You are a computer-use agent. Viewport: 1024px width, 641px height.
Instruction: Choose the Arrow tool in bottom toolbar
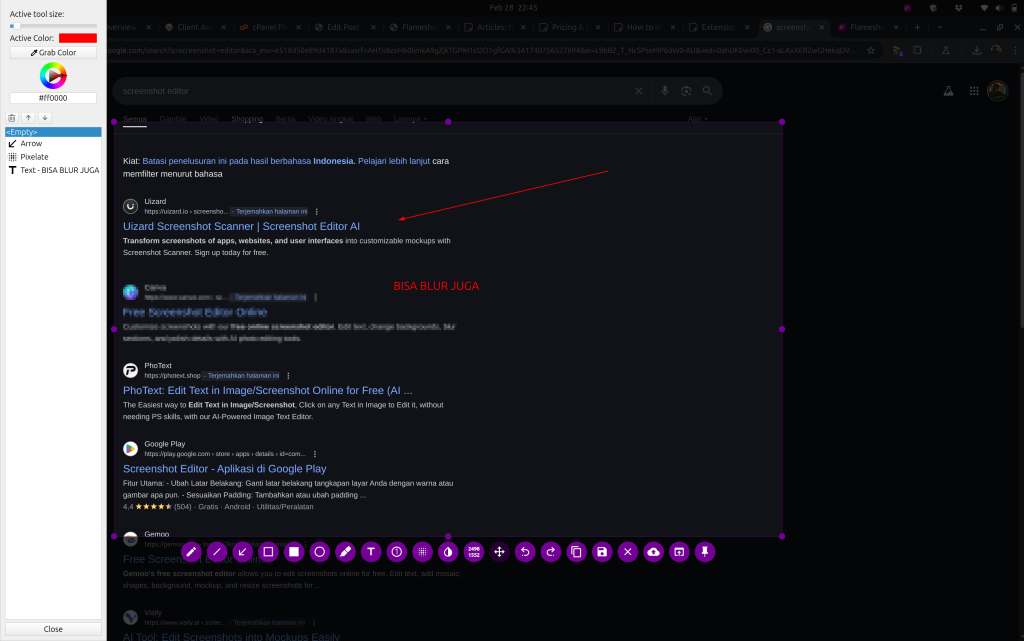point(242,551)
